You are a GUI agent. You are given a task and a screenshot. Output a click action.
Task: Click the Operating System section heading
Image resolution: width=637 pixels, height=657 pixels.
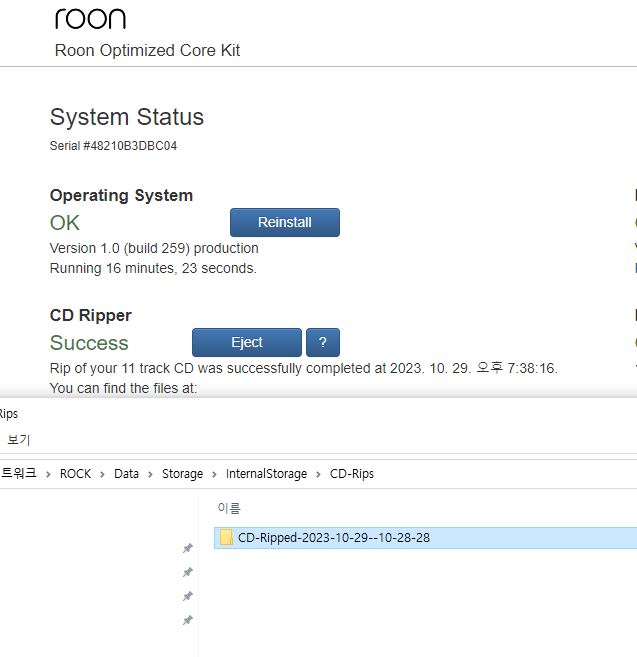121,196
